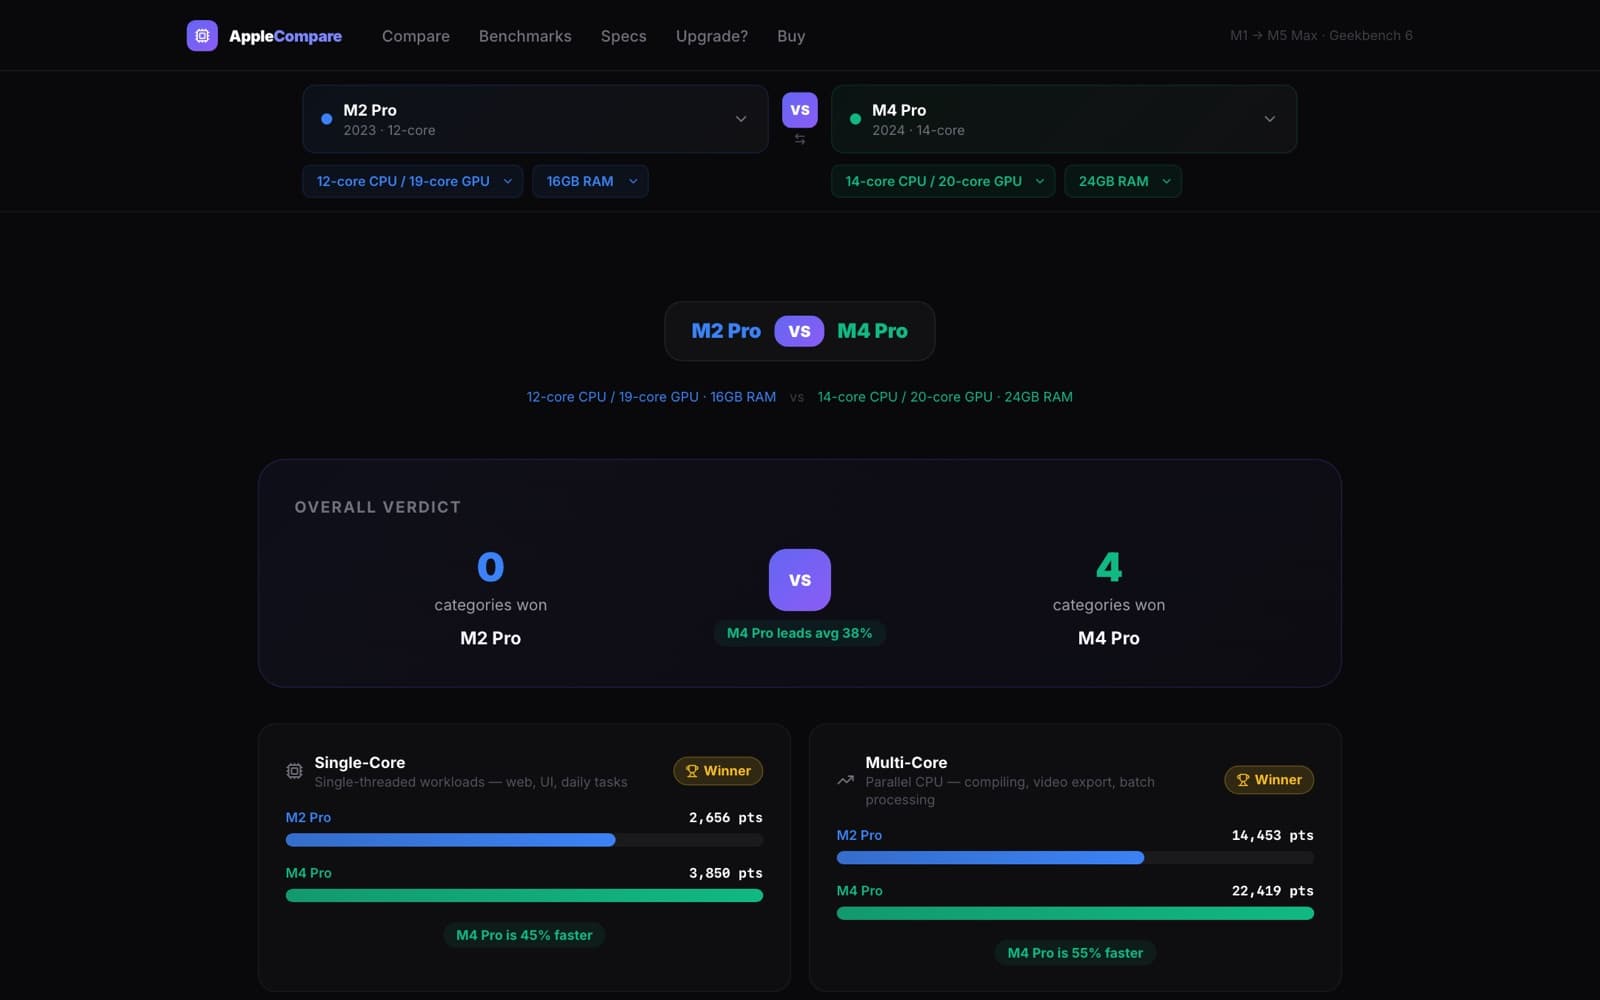The width and height of the screenshot is (1600, 1000).
Task: Click the green dot beside M4 Pro selector
Action: (855, 119)
